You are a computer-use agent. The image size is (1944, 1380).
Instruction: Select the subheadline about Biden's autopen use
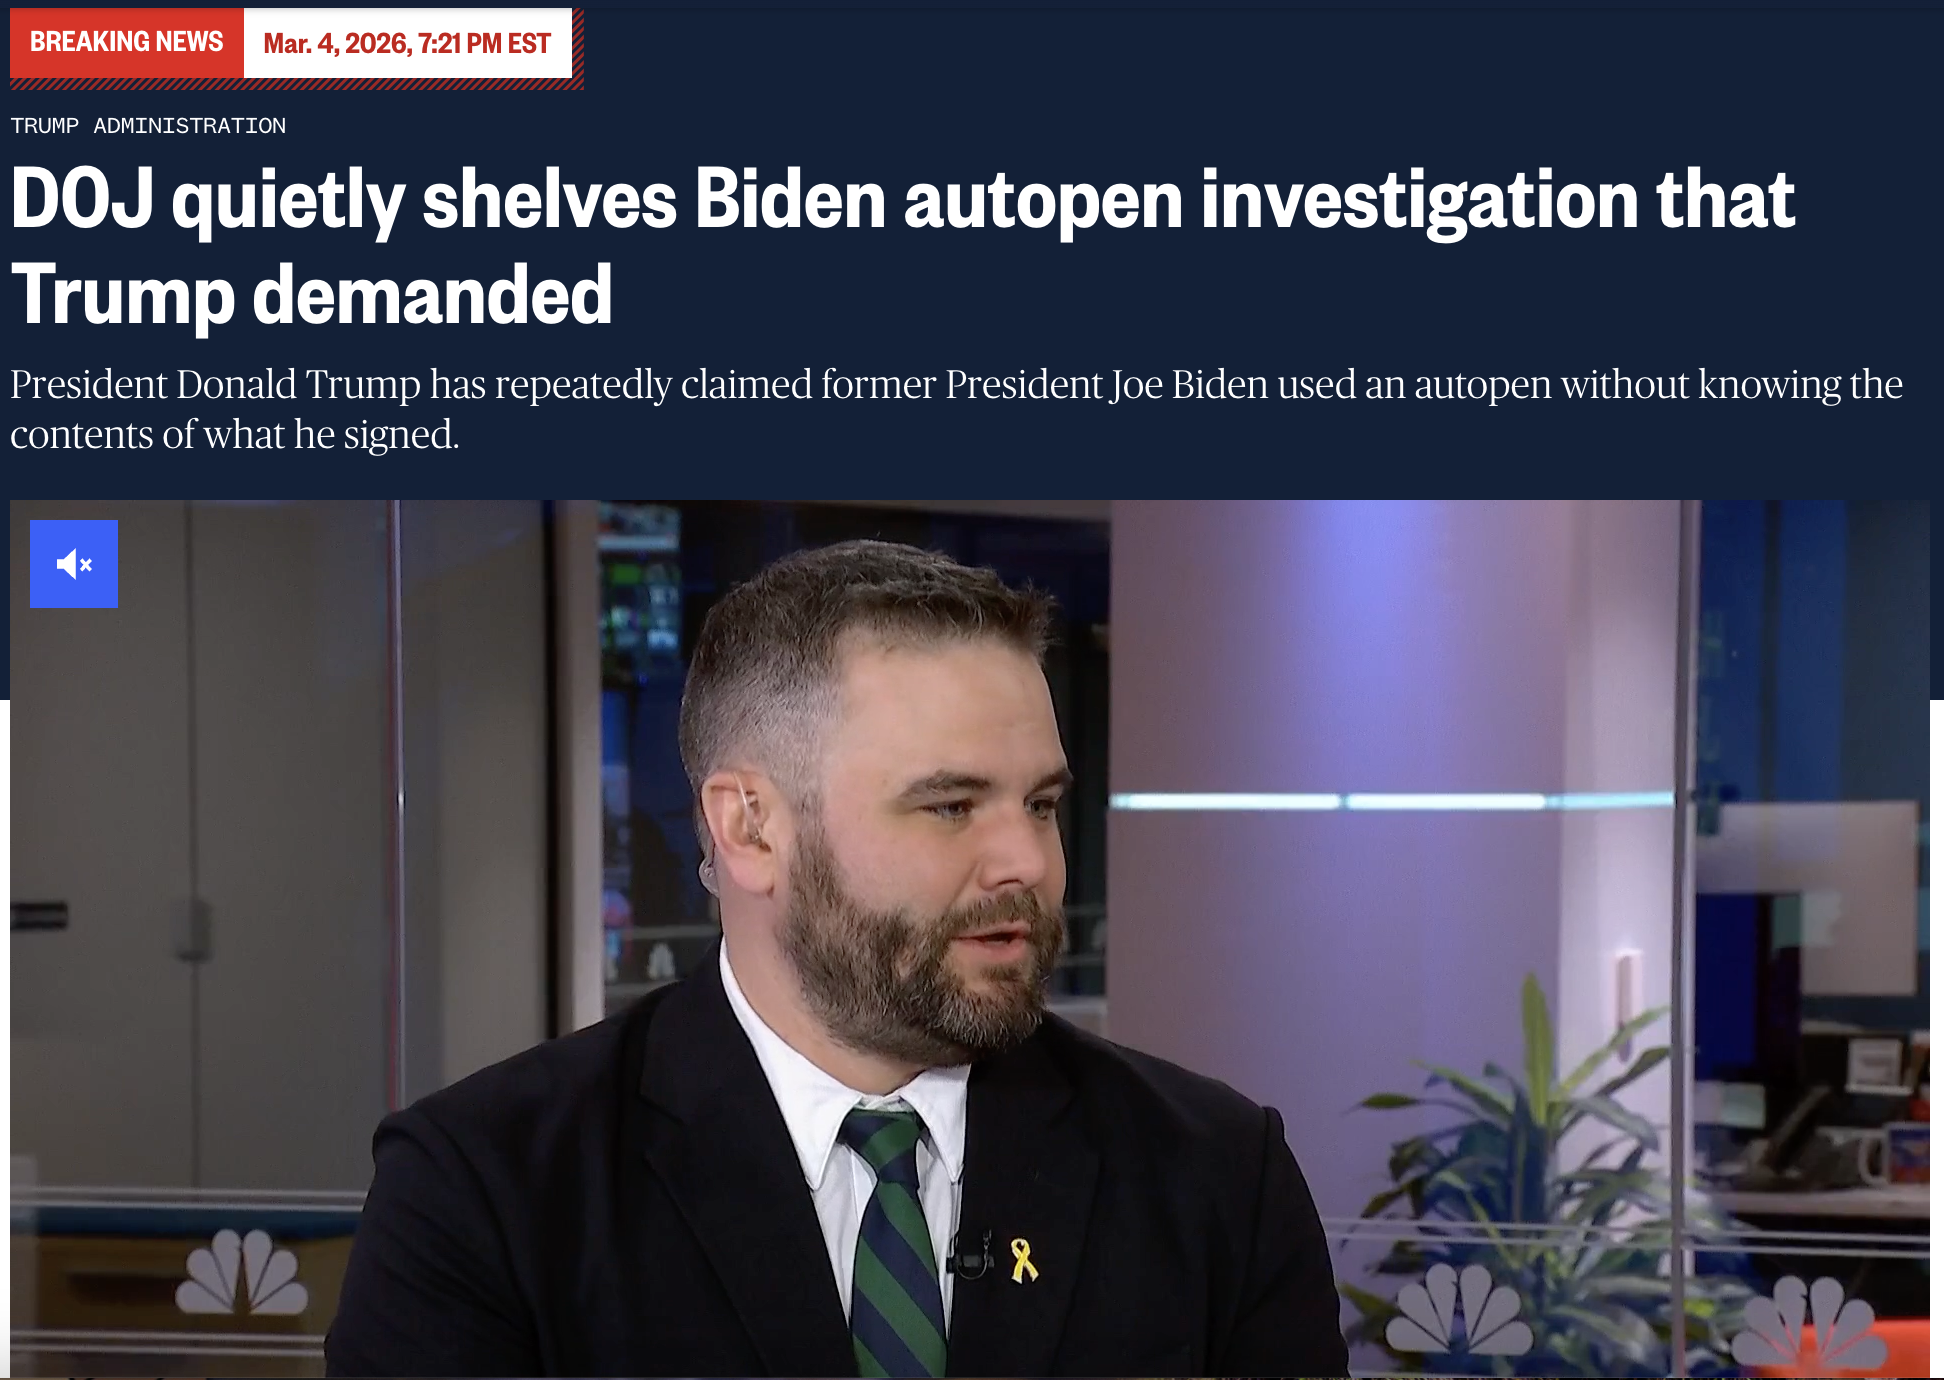tap(956, 409)
